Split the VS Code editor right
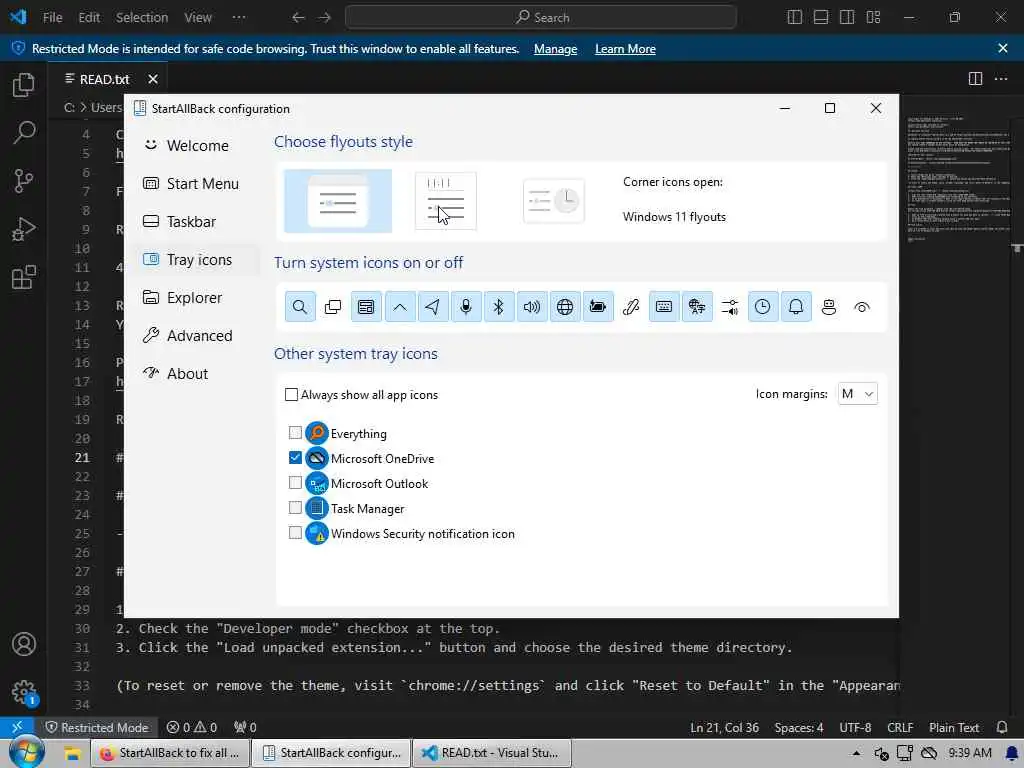 point(975,79)
